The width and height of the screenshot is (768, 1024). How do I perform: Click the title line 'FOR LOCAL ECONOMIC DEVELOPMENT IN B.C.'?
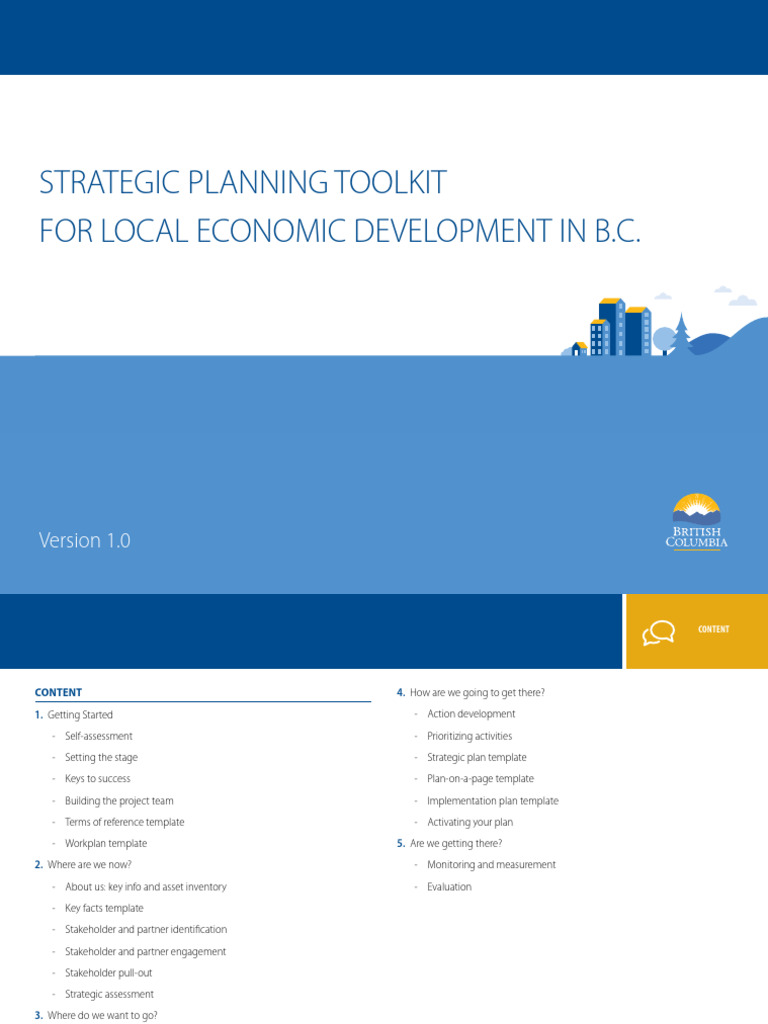click(340, 231)
